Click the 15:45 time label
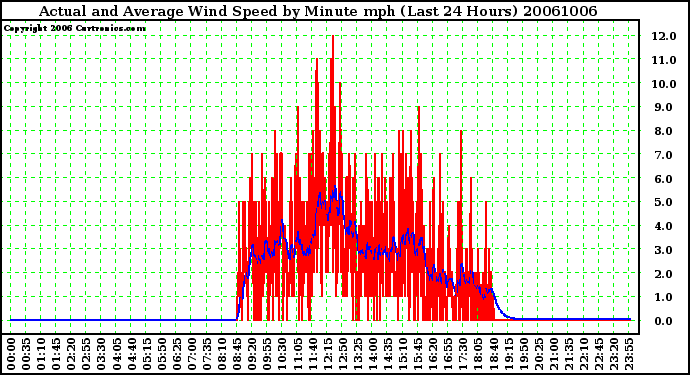Screen dimensions: 690x375 pyautogui.click(x=418, y=354)
